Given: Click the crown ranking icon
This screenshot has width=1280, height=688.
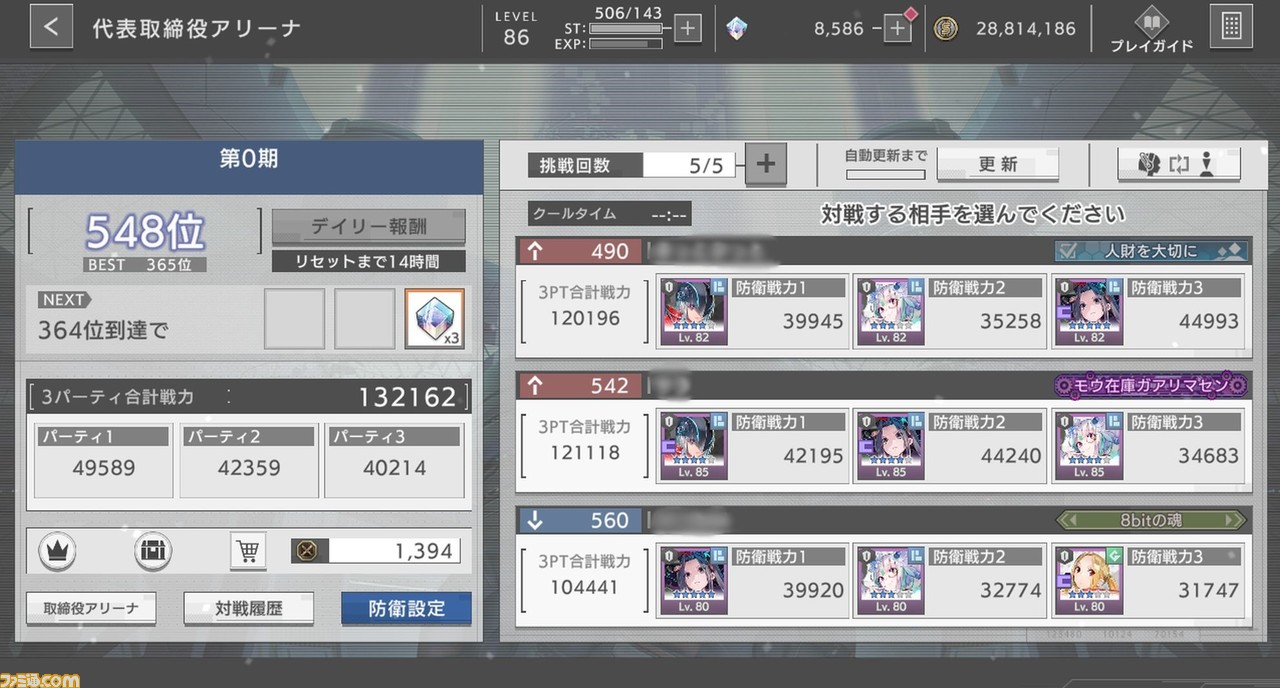Looking at the screenshot, I should (57, 550).
